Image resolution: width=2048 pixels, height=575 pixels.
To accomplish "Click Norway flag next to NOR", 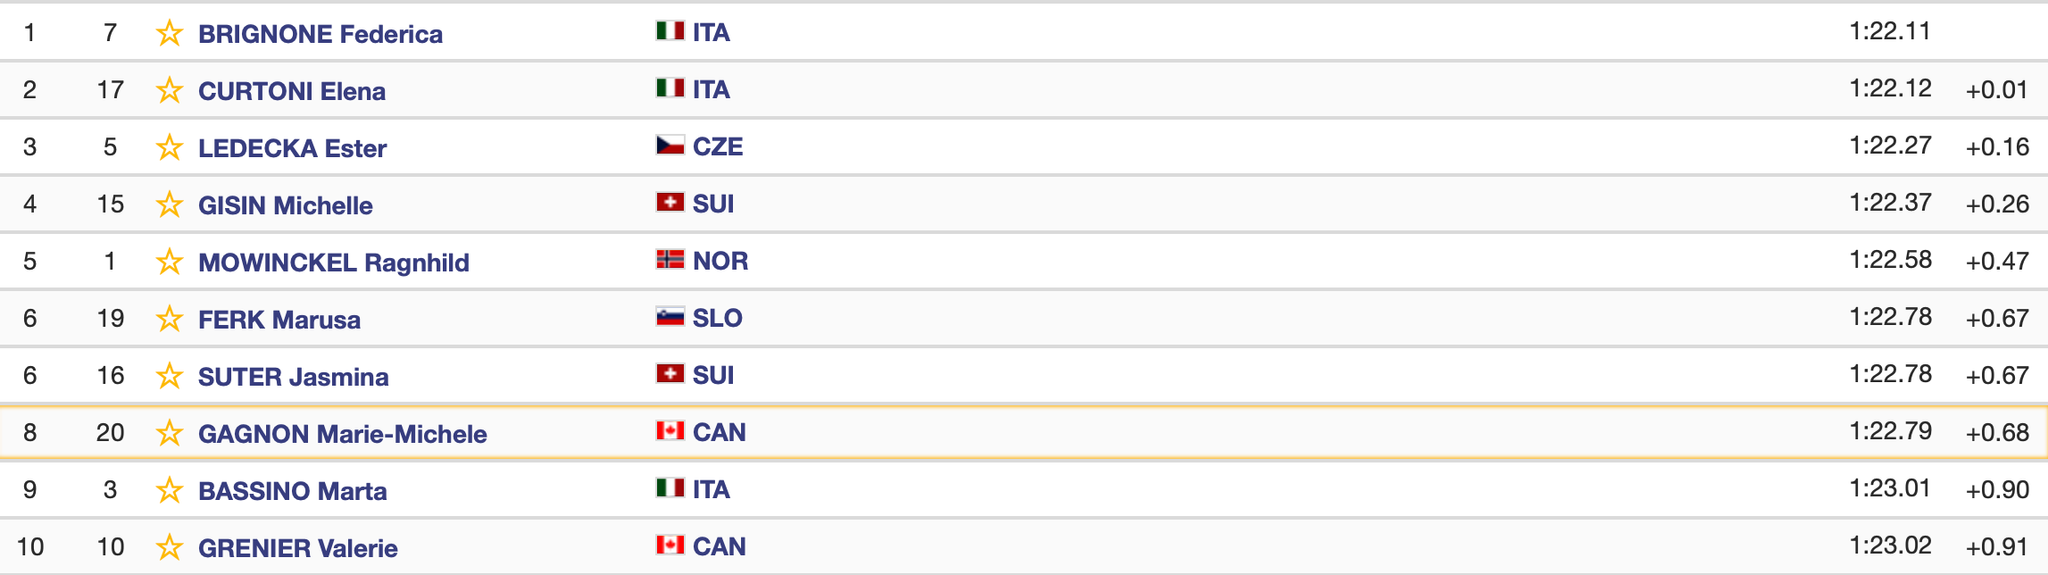I will (x=670, y=259).
